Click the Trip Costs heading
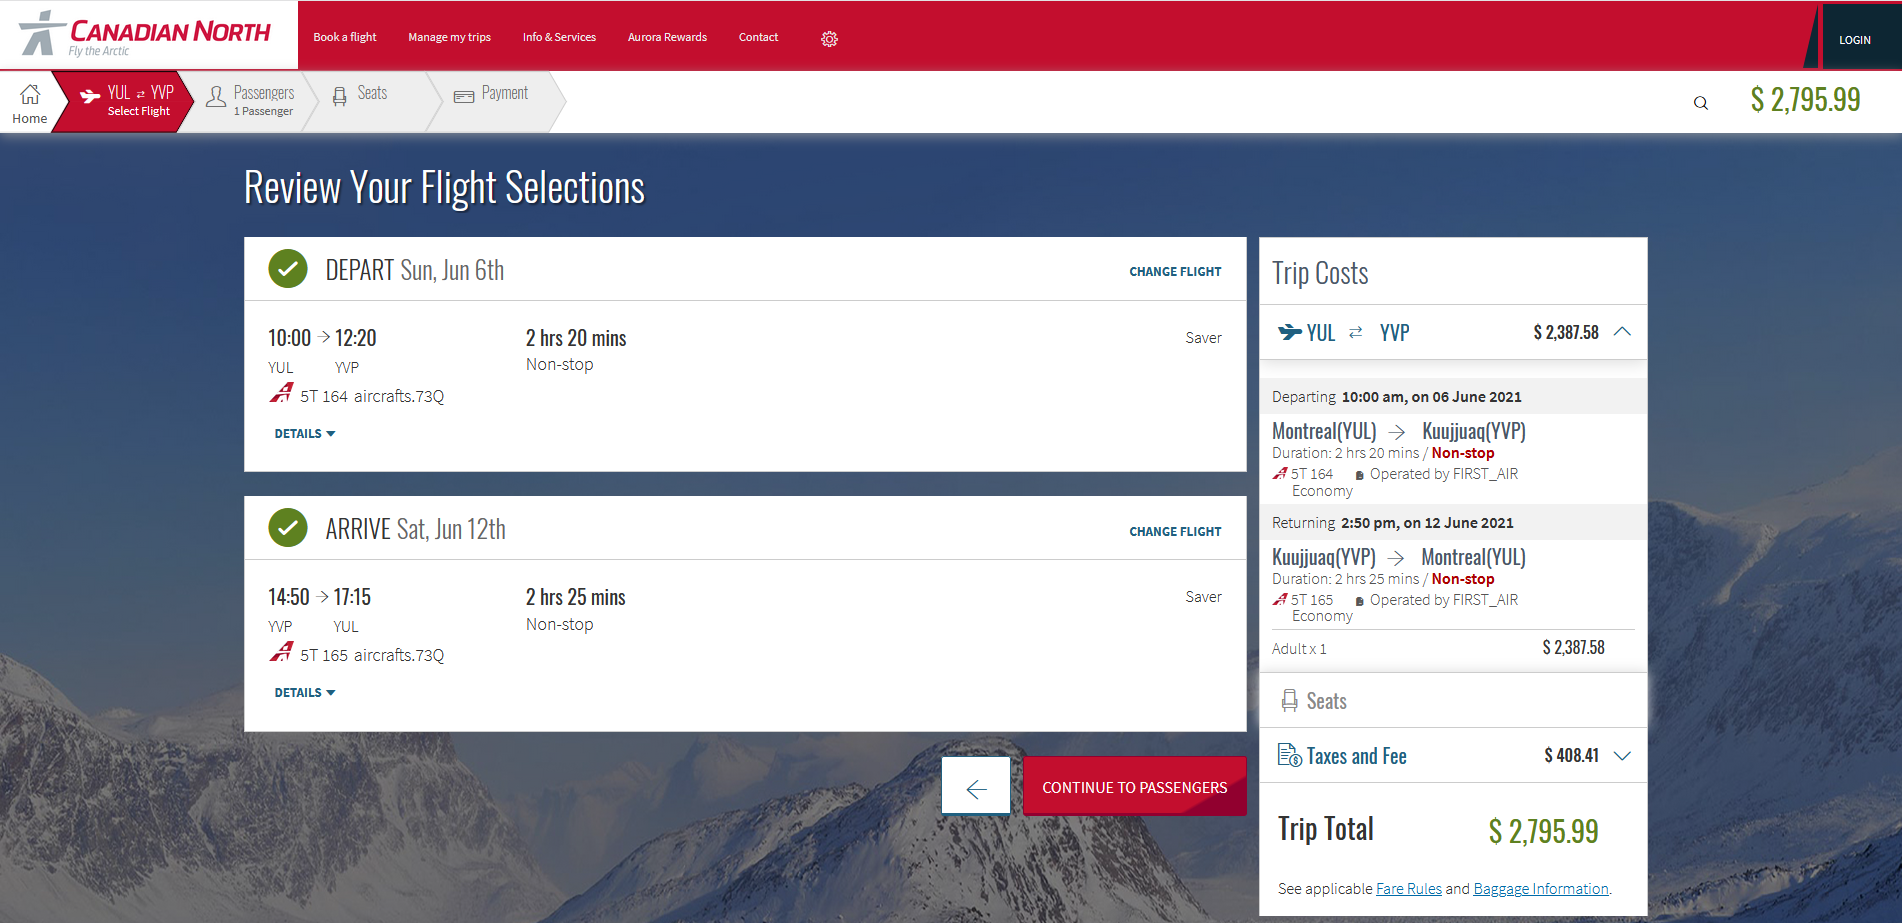Image resolution: width=1902 pixels, height=923 pixels. click(1320, 273)
